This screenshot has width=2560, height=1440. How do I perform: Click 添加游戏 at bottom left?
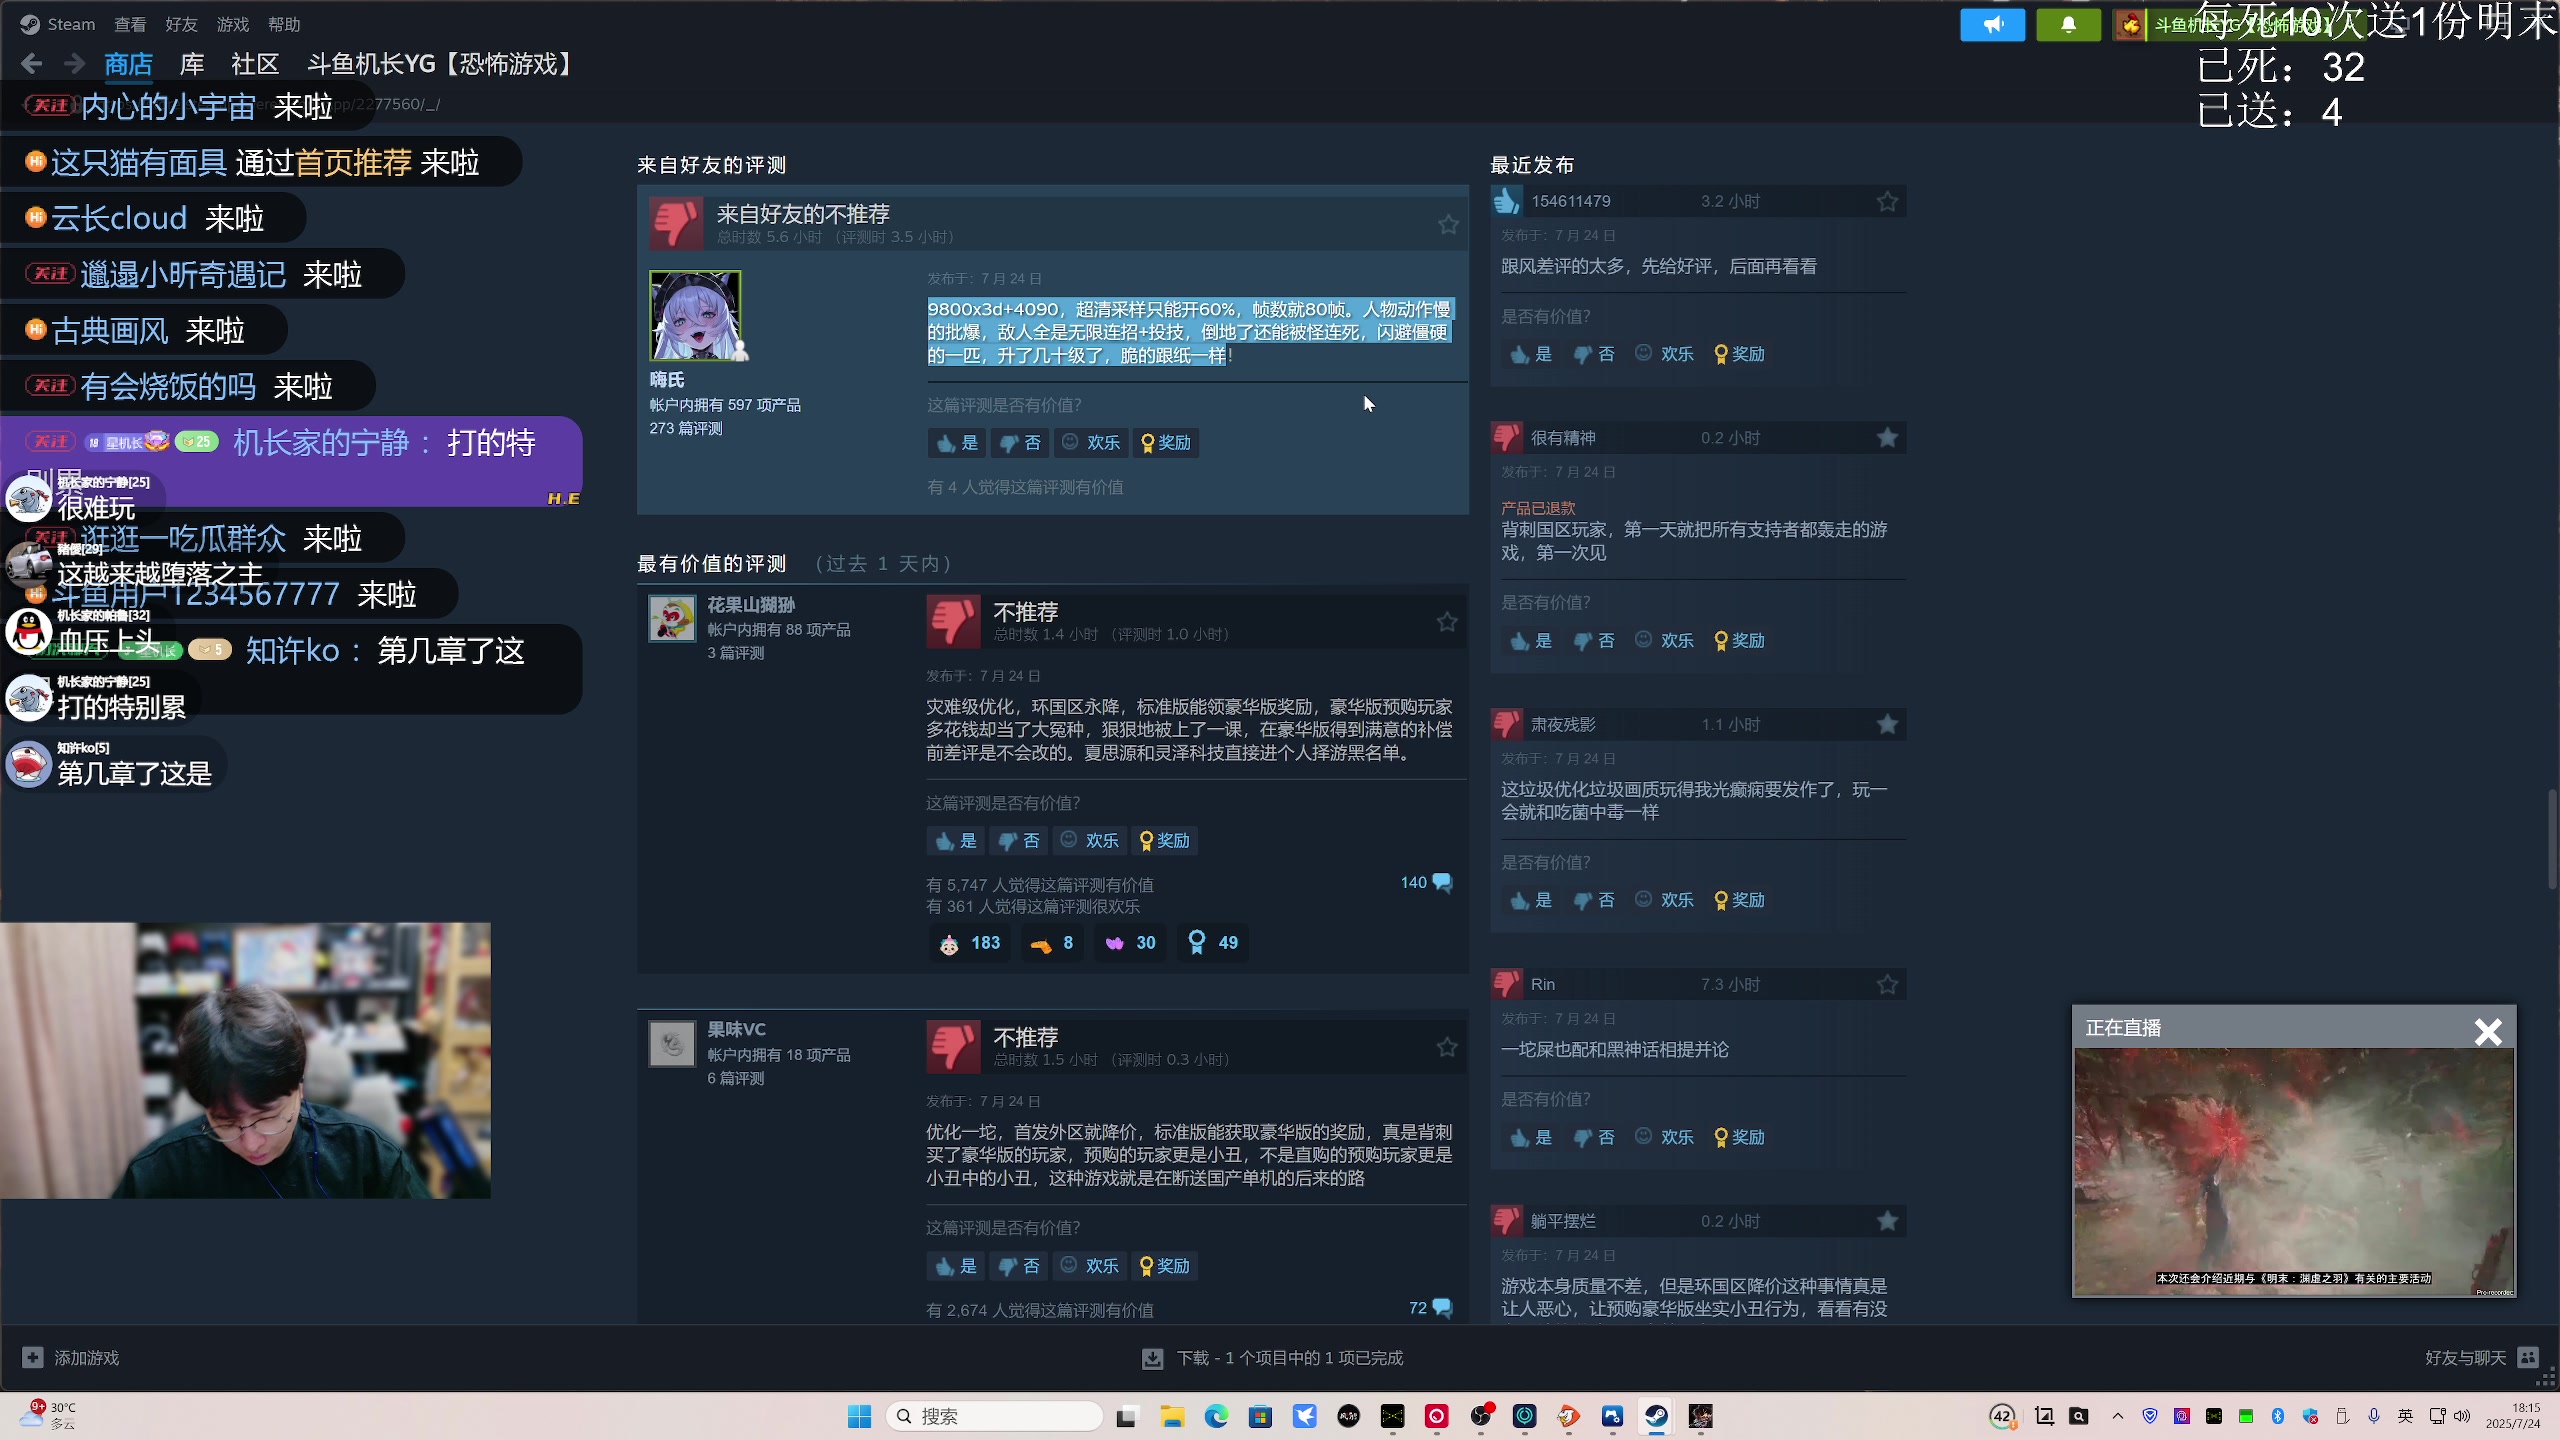click(71, 1358)
